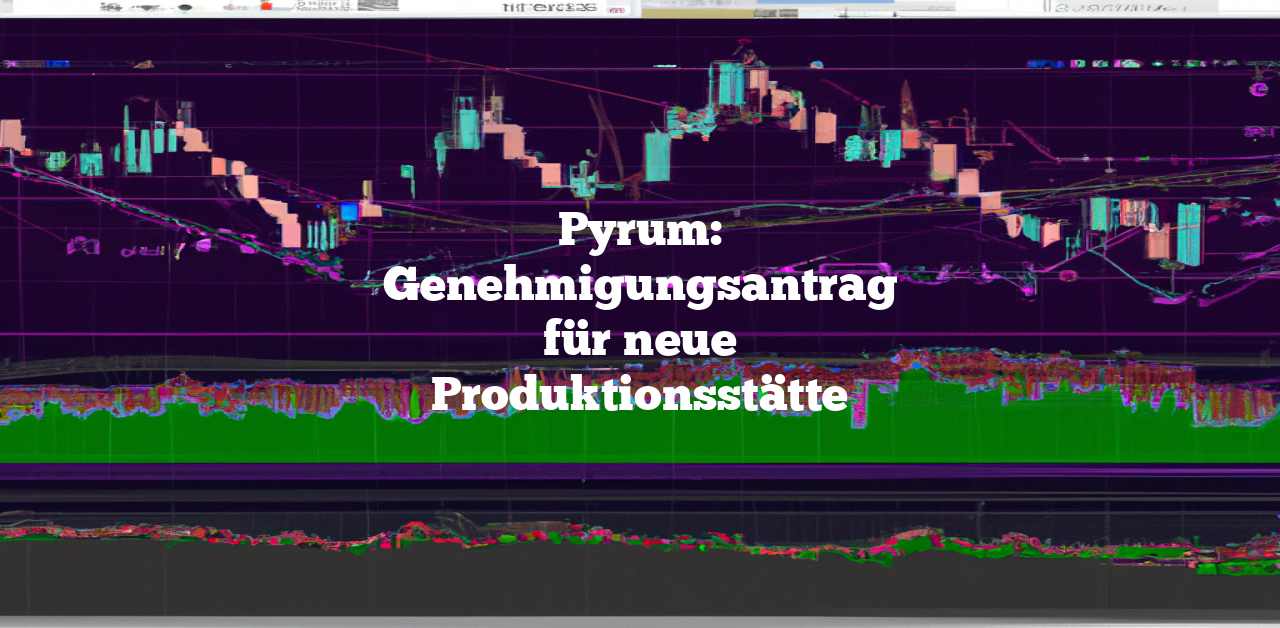Click the faded text at top-right corner
The image size is (1280, 628).
pos(1120,7)
